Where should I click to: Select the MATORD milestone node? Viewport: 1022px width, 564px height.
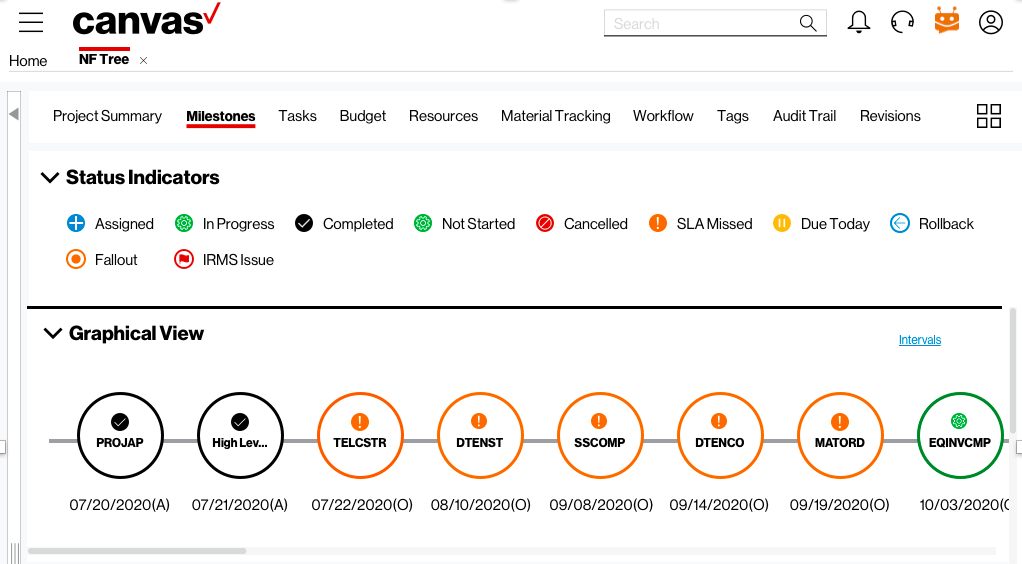(x=840, y=435)
